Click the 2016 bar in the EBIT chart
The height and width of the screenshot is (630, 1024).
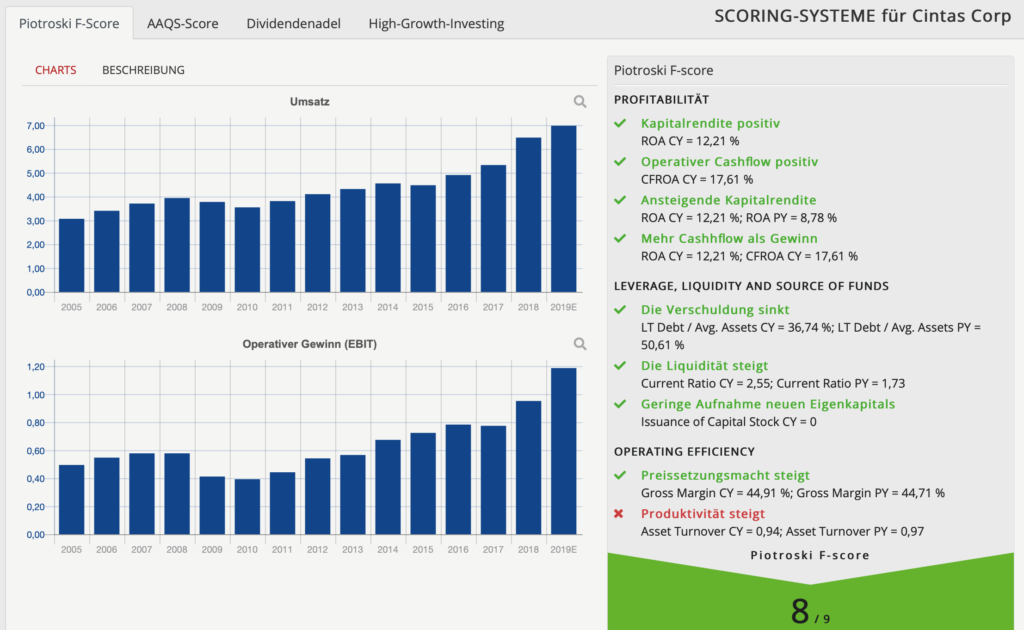(458, 480)
